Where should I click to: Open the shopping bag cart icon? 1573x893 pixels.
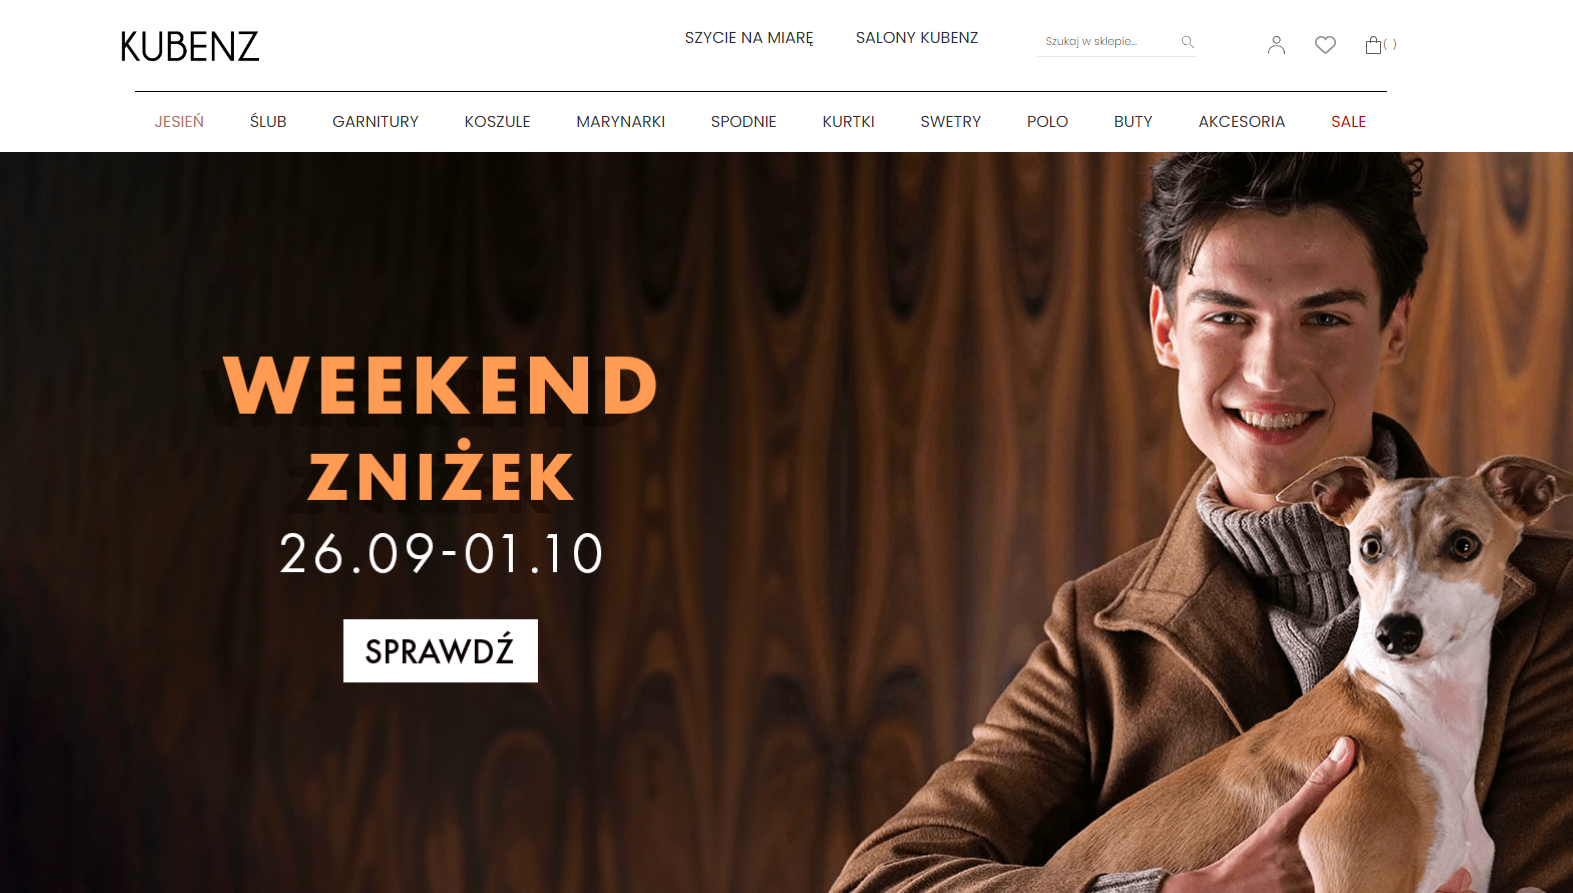[x=1374, y=45]
